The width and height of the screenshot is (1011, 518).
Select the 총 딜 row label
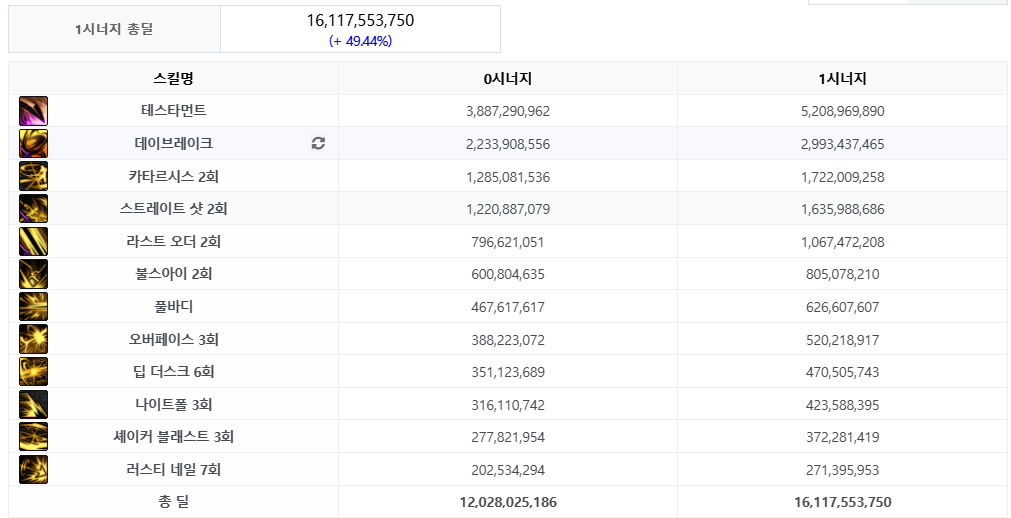[173, 502]
